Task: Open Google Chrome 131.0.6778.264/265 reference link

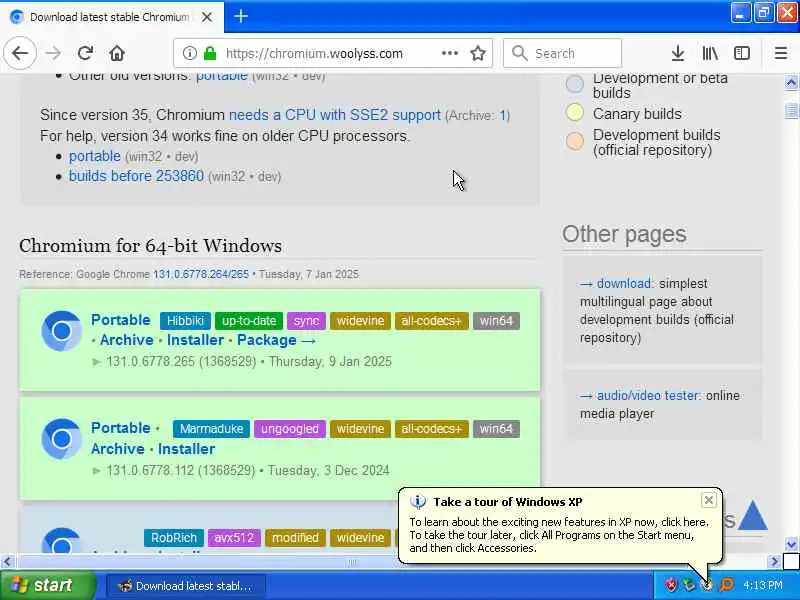Action: click(x=201, y=274)
